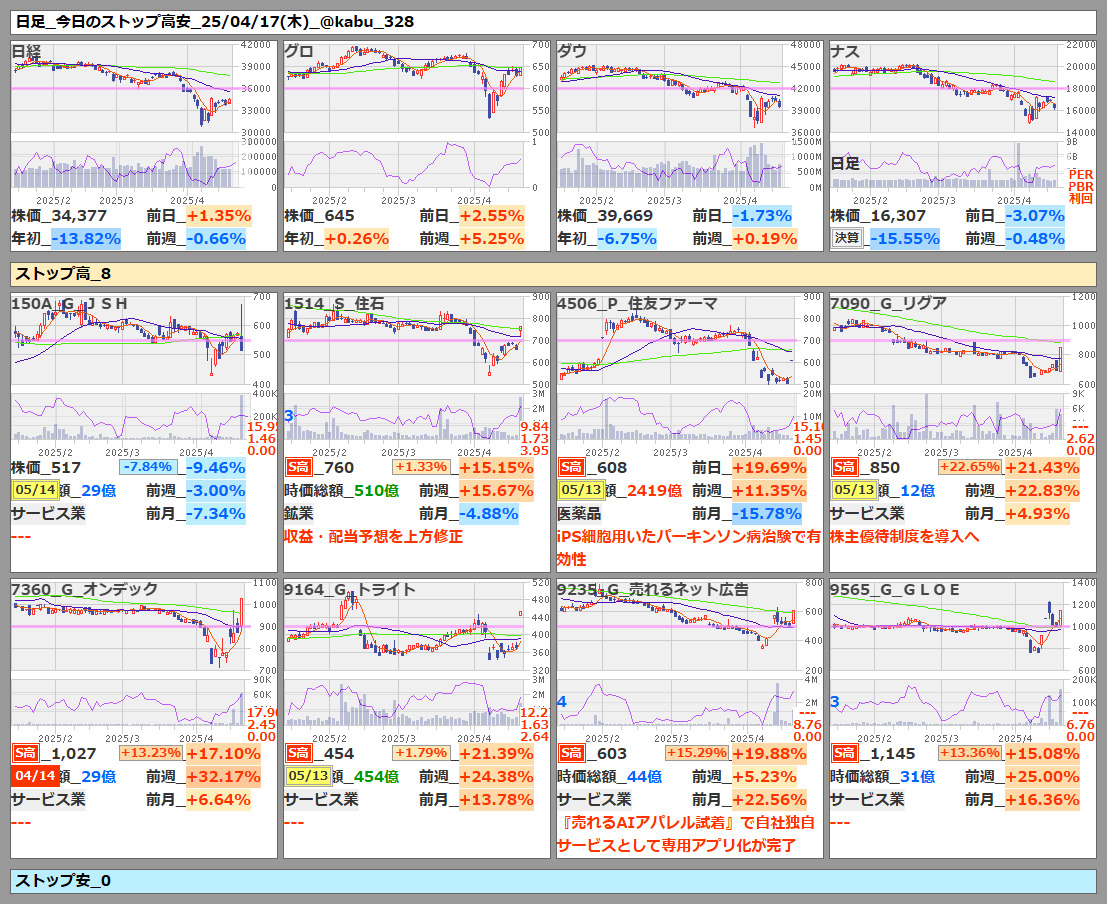
Task: Click the 売れるネット広告 news 売れるAIアパレル試着
Action: 686,834
